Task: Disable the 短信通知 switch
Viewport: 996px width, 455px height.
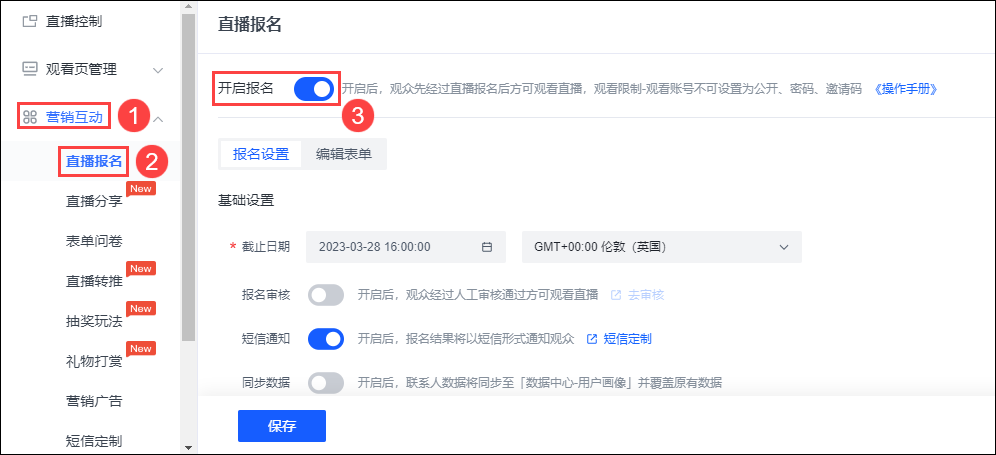Action: tap(326, 339)
